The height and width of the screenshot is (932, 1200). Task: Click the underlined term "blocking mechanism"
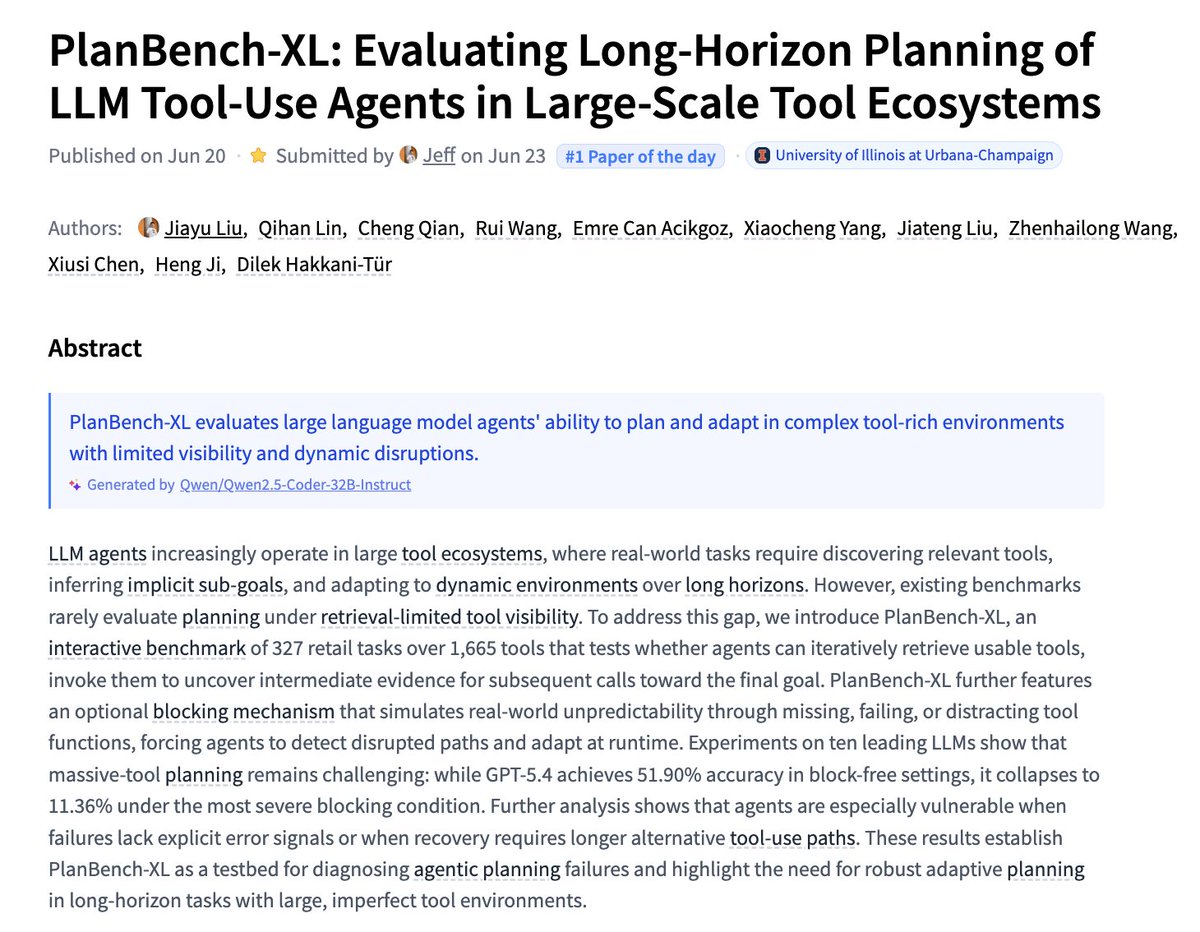[x=244, y=711]
